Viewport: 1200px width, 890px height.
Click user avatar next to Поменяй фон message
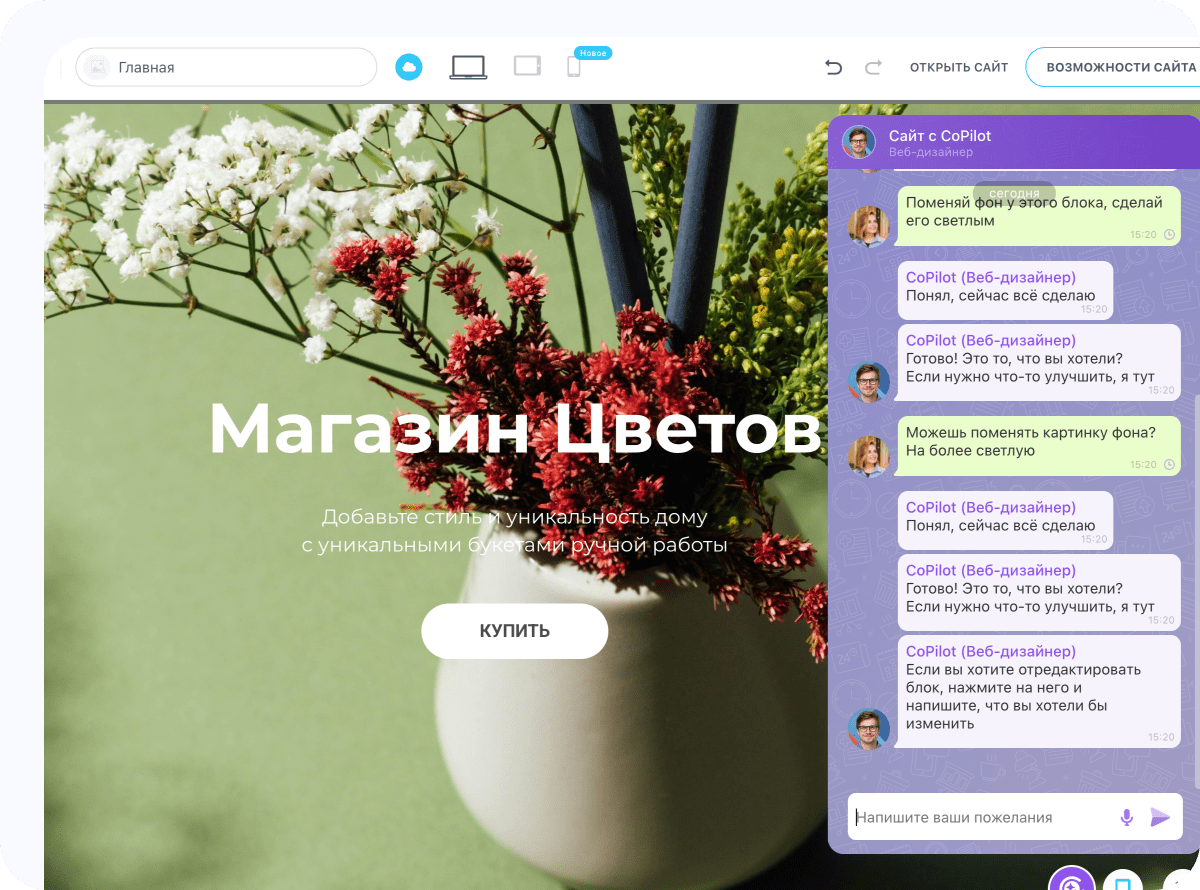coord(869,226)
